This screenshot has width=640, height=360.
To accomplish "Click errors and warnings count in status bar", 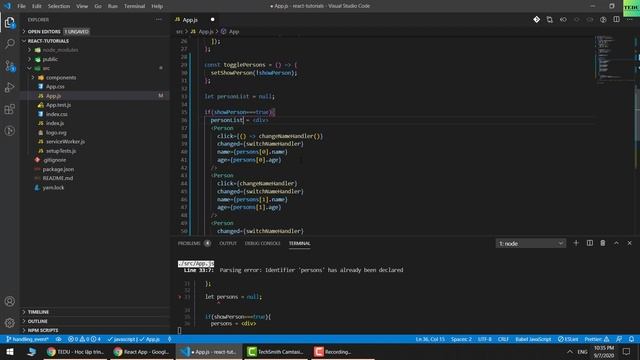I will (84, 339).
